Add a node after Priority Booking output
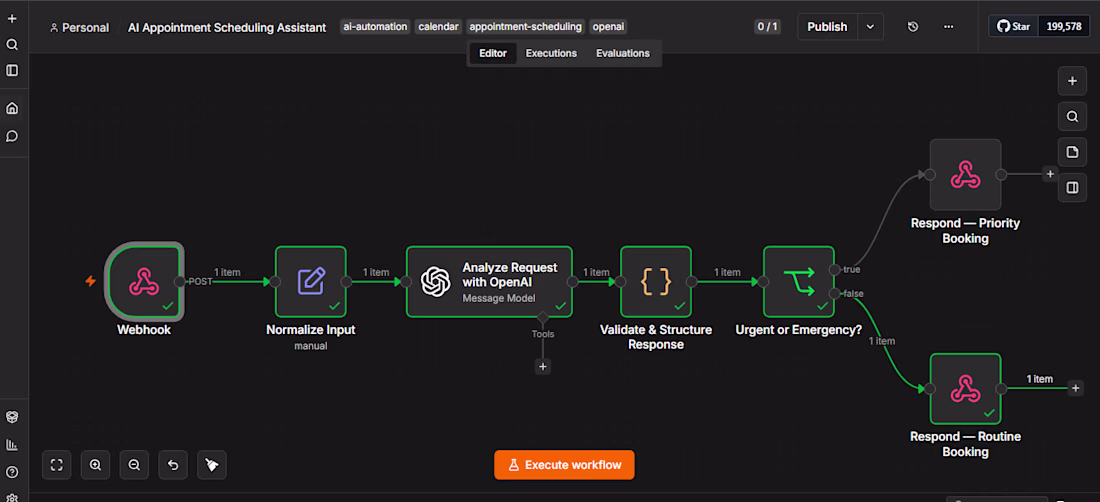The width and height of the screenshot is (1100, 502). tap(1049, 174)
